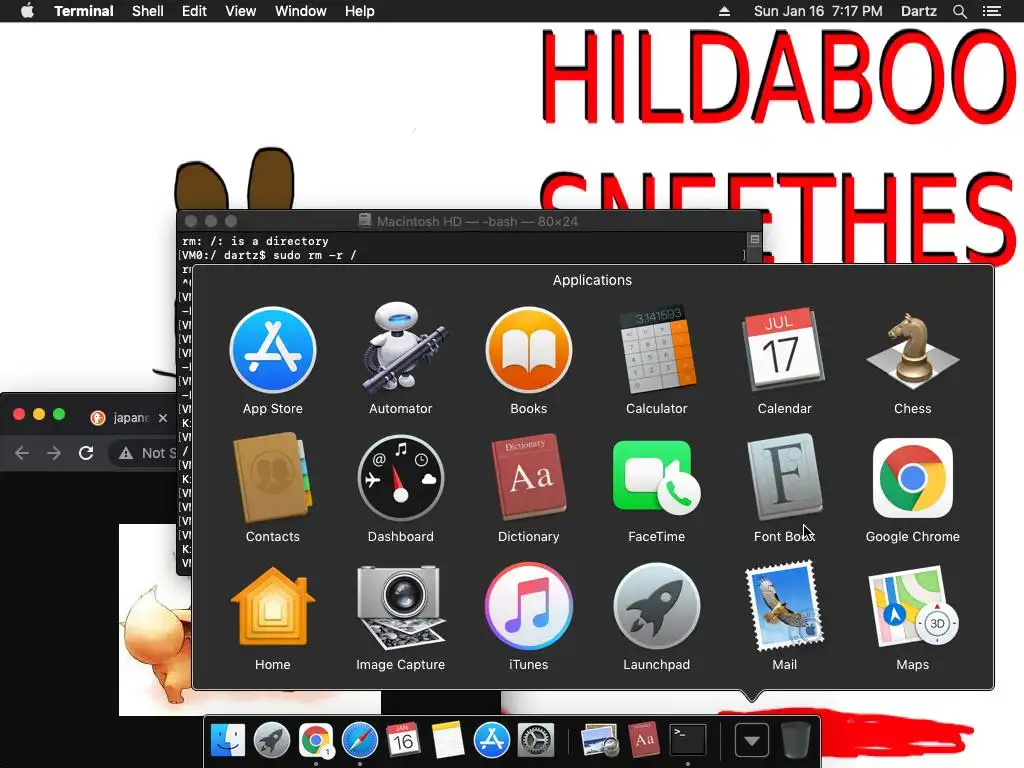Open the Window menu
Viewport: 1024px width, 768px height.
click(x=300, y=11)
